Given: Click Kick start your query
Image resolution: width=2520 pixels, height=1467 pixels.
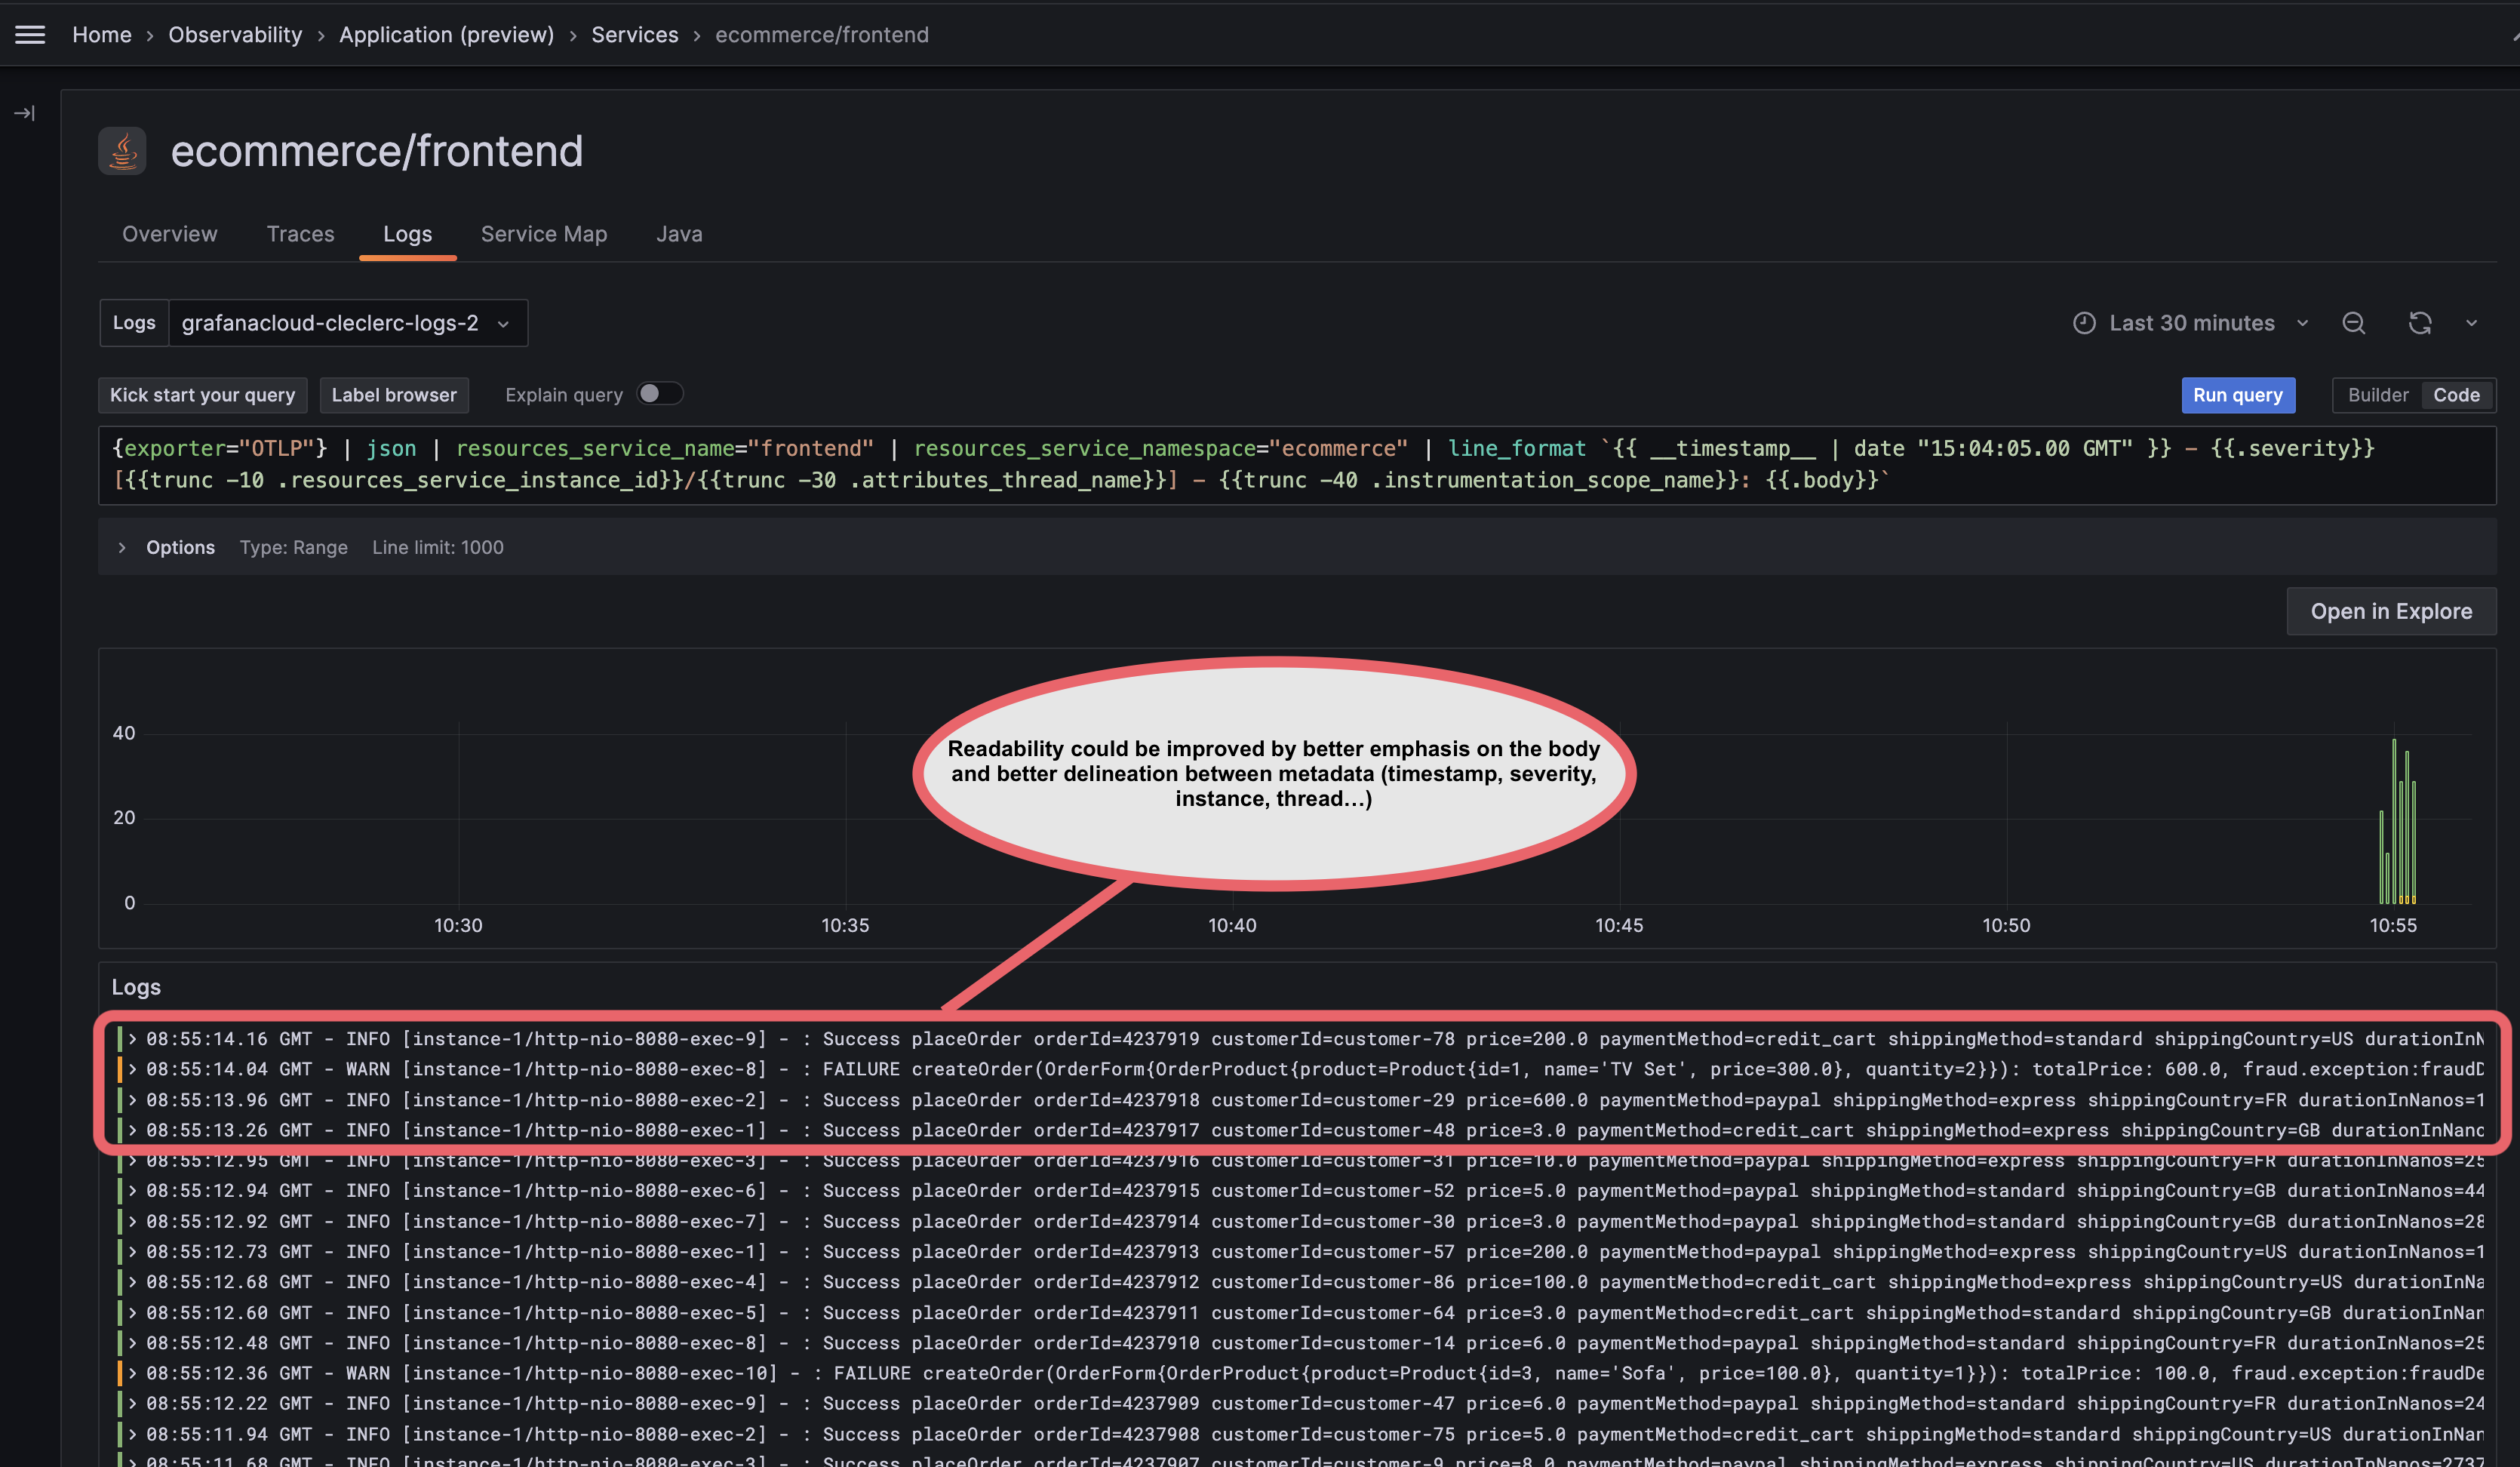Looking at the screenshot, I should (x=202, y=395).
